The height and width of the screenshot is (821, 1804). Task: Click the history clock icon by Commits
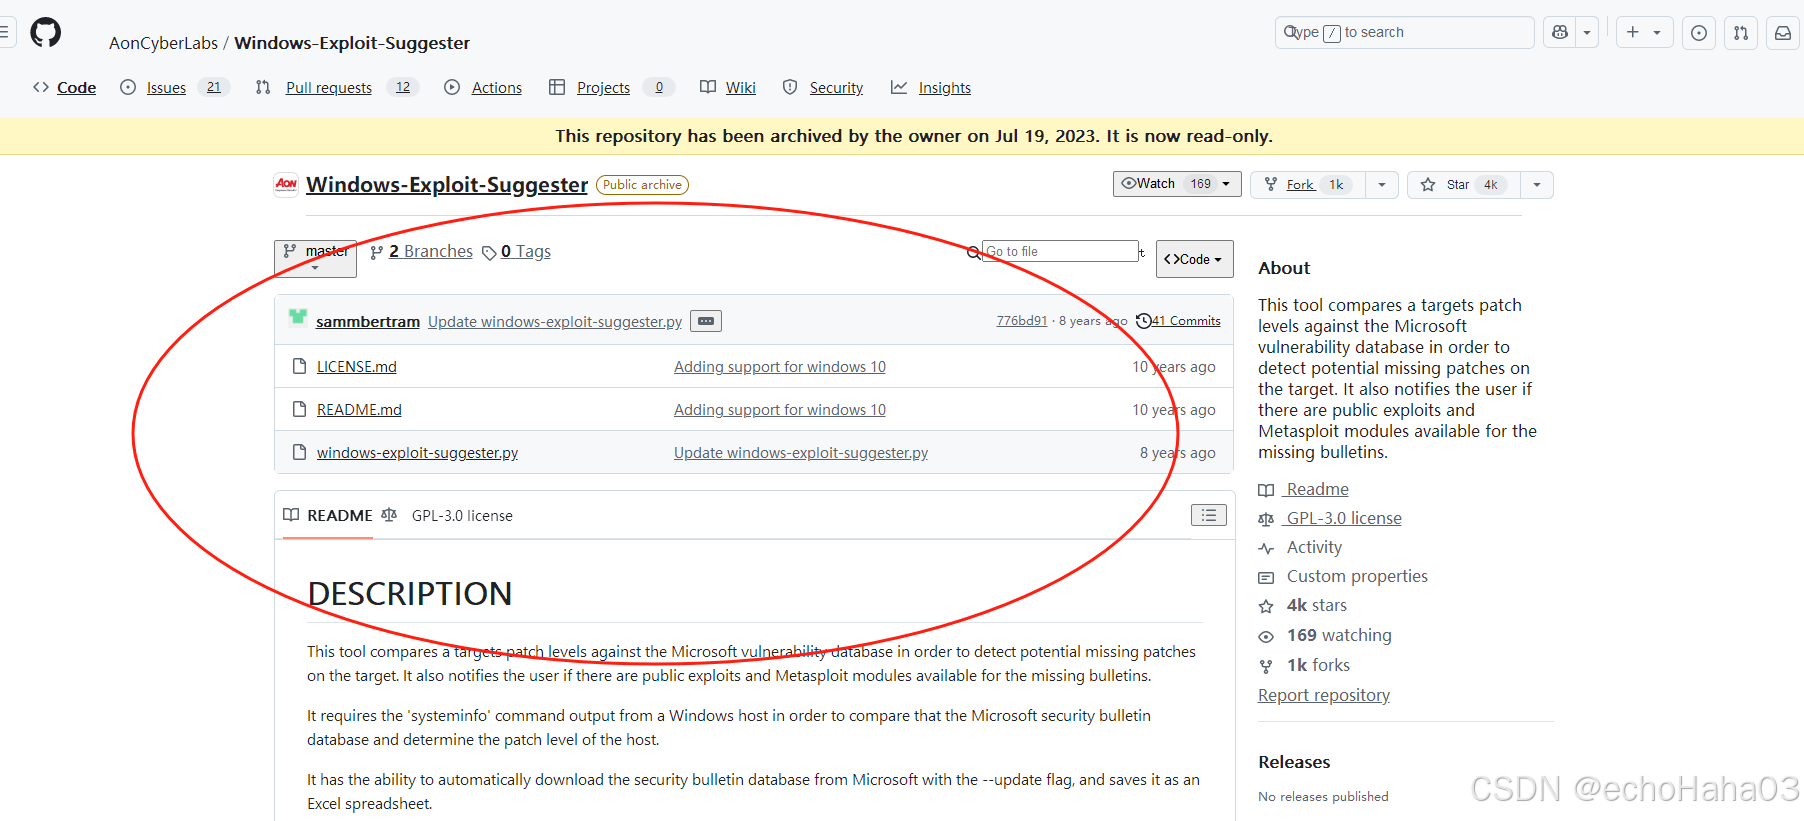tap(1143, 321)
